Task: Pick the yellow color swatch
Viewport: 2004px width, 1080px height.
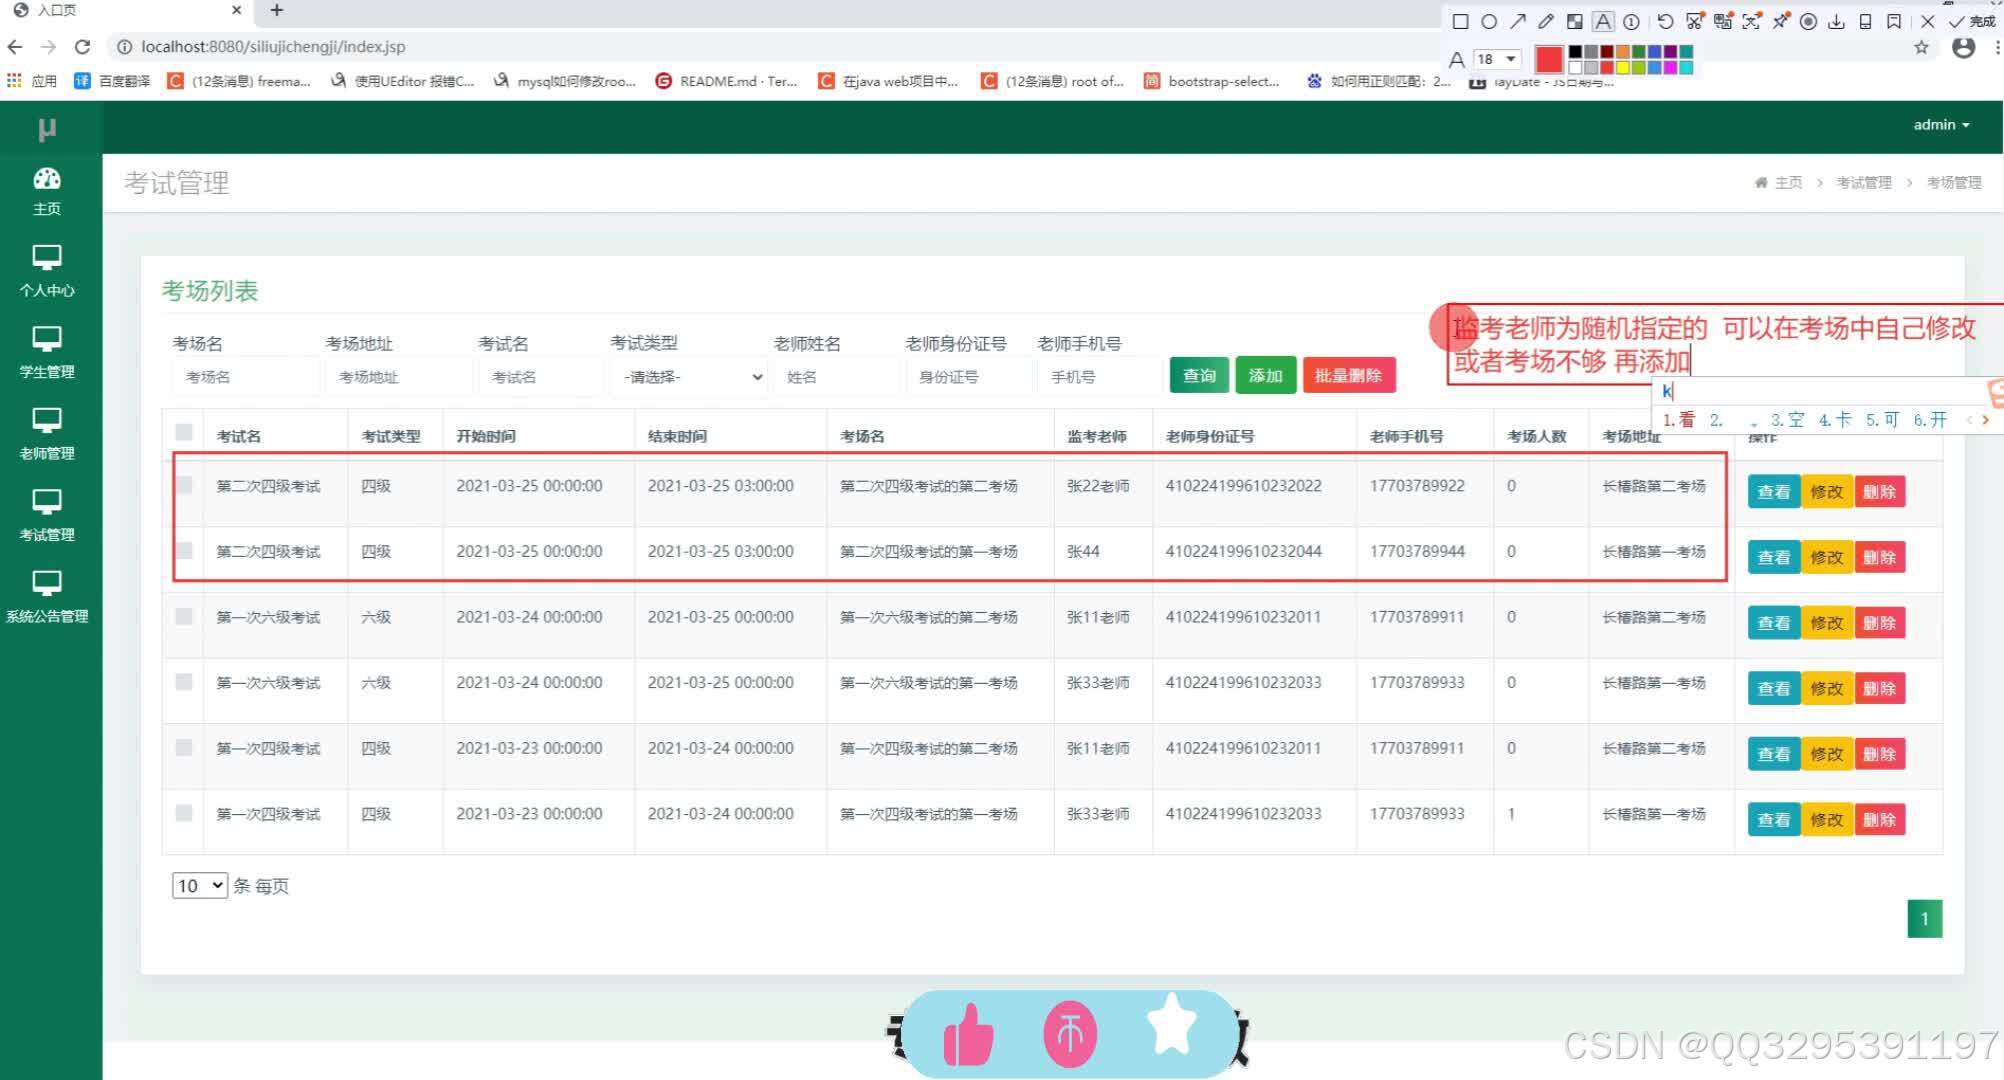Action: coord(1623,67)
